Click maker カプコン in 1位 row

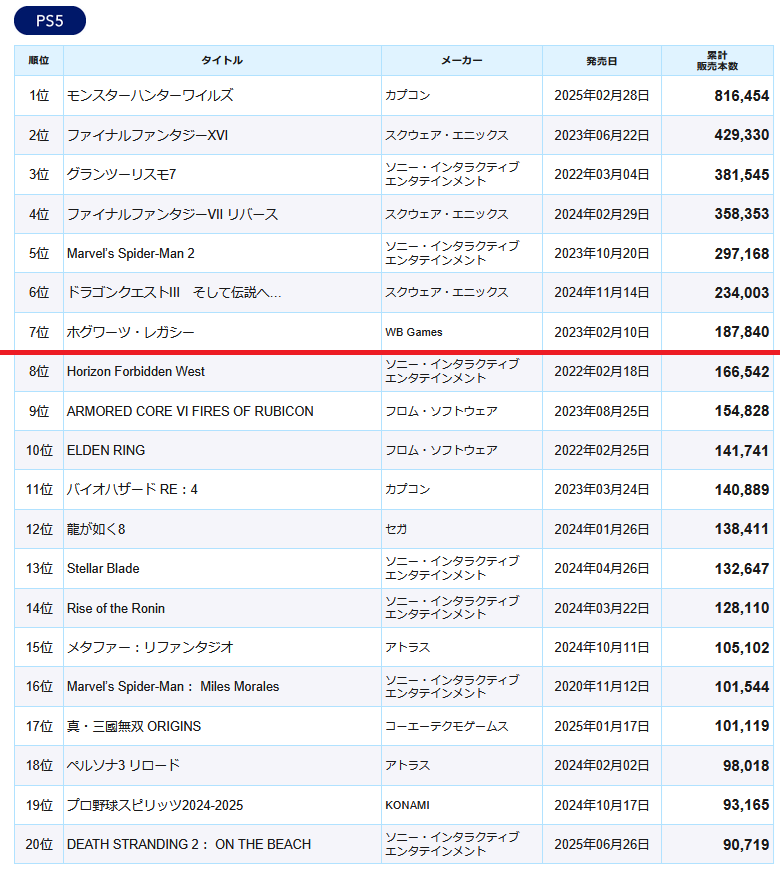coord(408,95)
